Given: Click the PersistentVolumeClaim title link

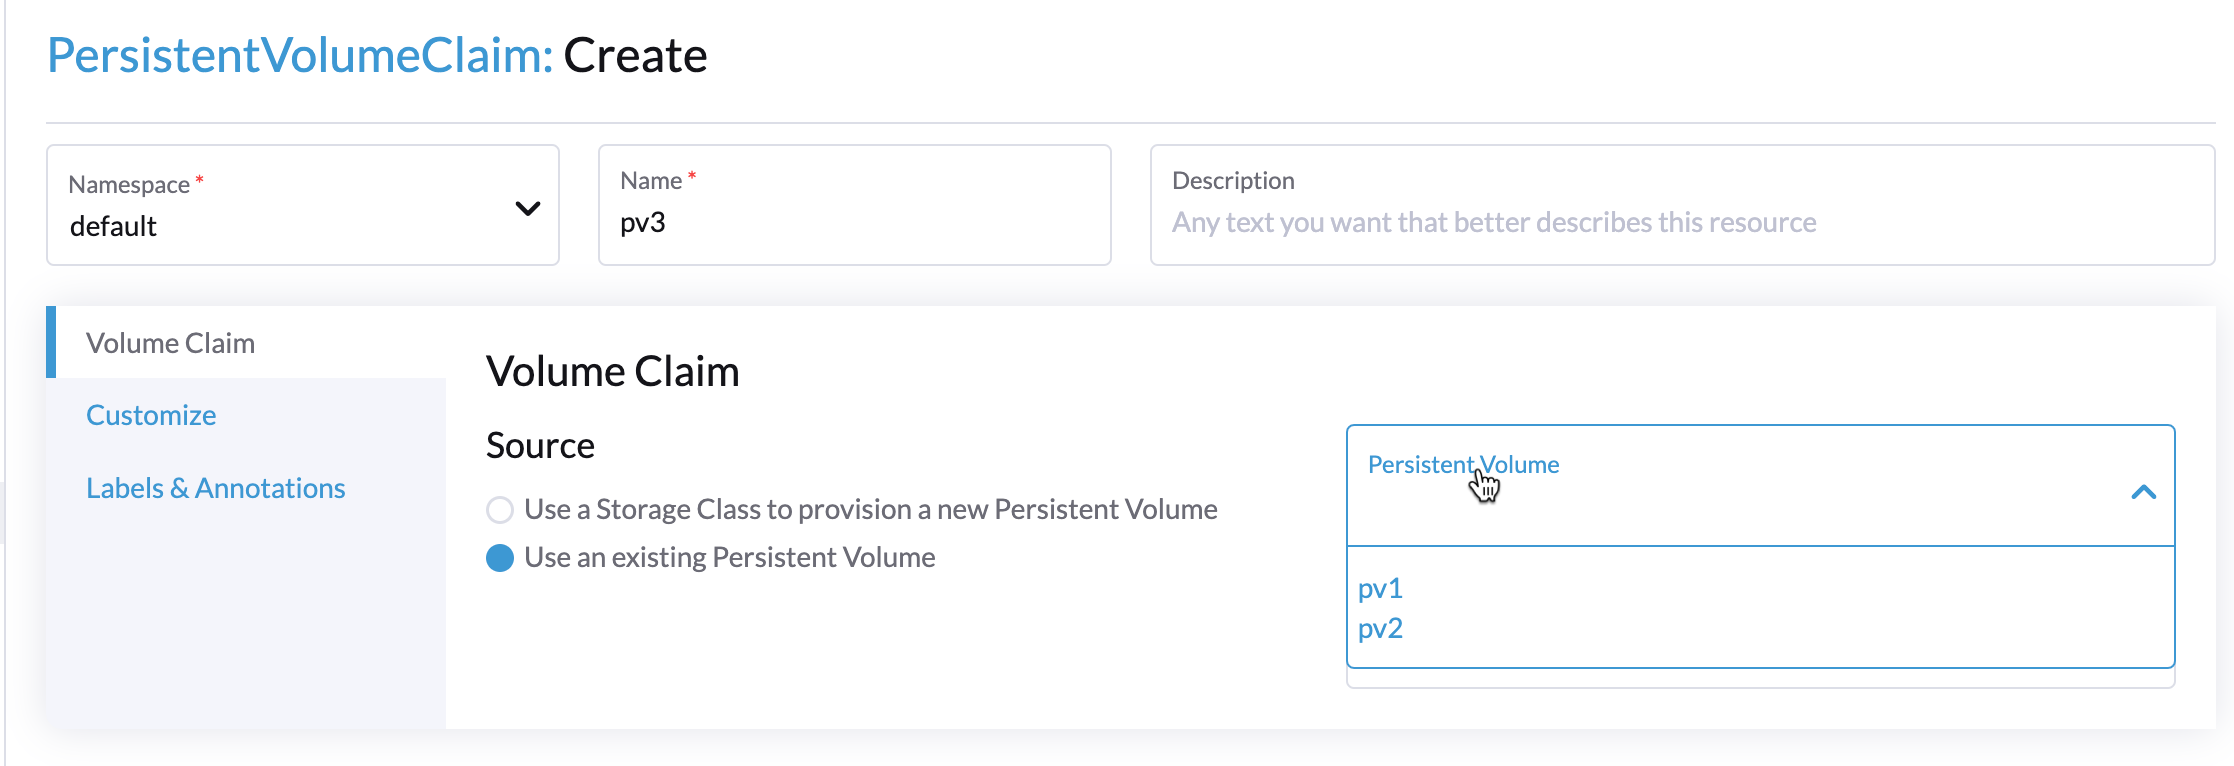Looking at the screenshot, I should (294, 55).
